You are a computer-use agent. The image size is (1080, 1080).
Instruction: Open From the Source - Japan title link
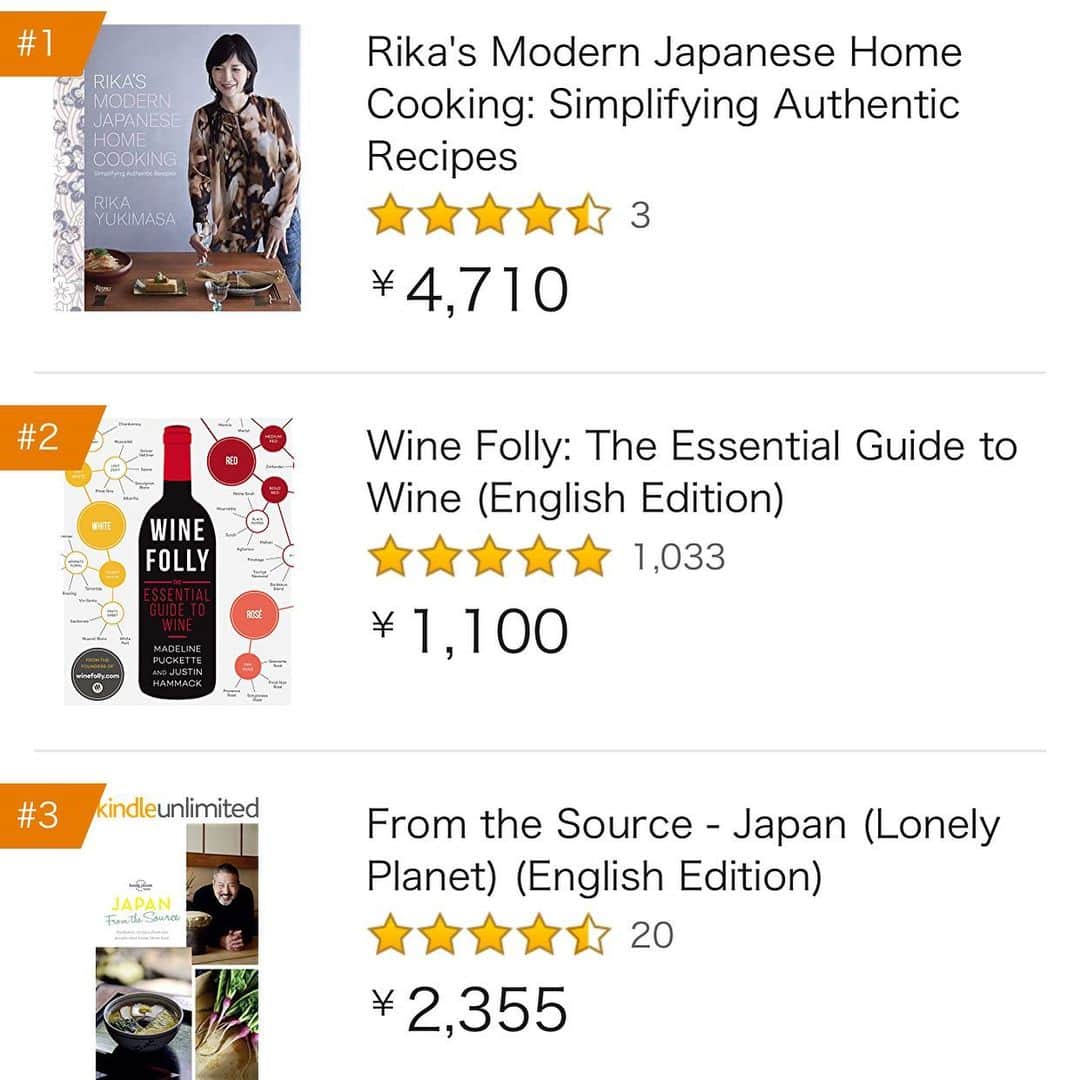point(683,850)
